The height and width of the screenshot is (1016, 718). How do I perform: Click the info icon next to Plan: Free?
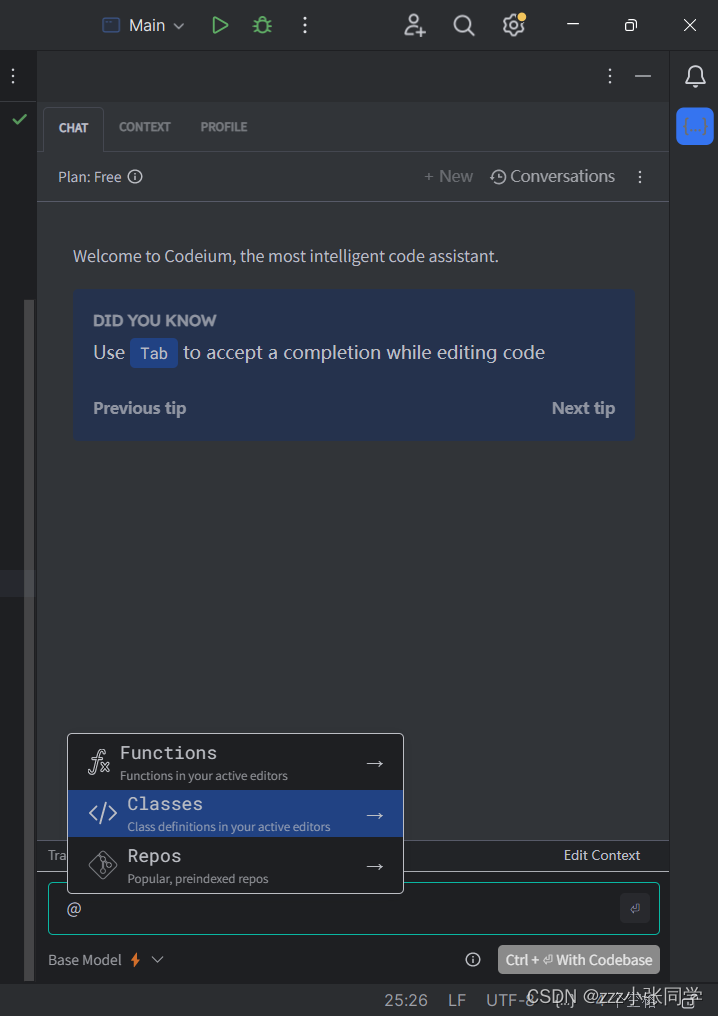coord(135,176)
